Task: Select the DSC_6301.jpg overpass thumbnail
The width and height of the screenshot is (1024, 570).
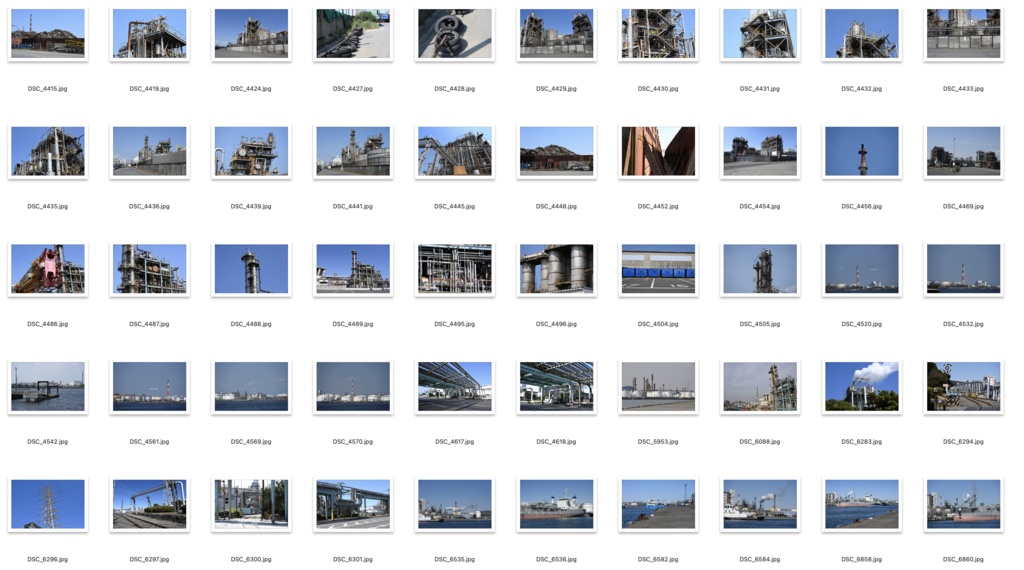Action: coord(353,505)
